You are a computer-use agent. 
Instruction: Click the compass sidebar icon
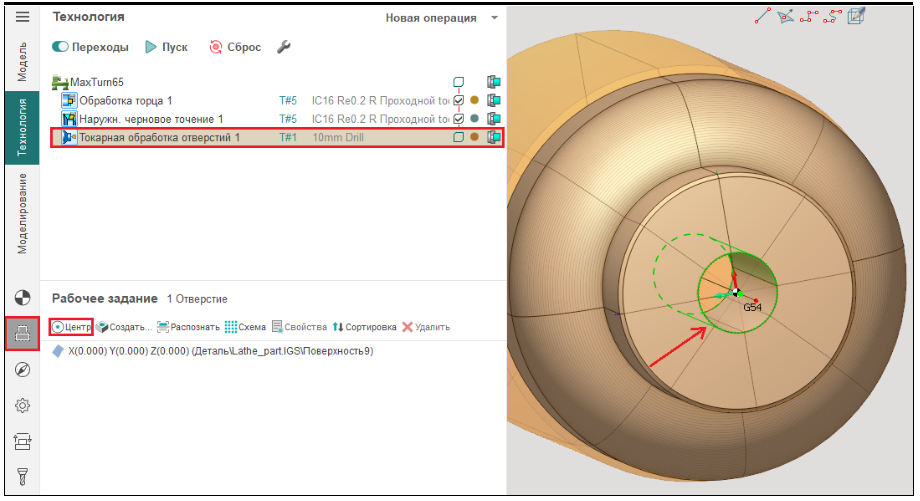tap(22, 369)
